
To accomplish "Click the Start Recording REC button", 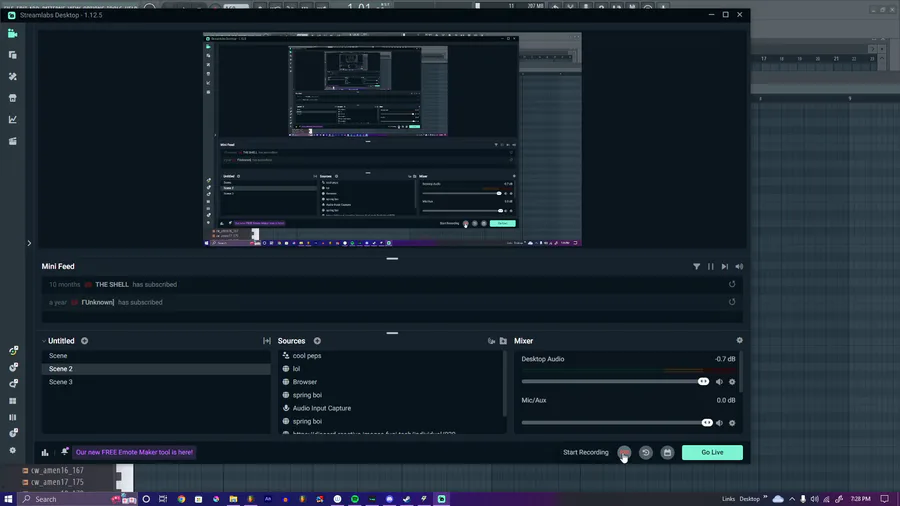I will (x=624, y=452).
